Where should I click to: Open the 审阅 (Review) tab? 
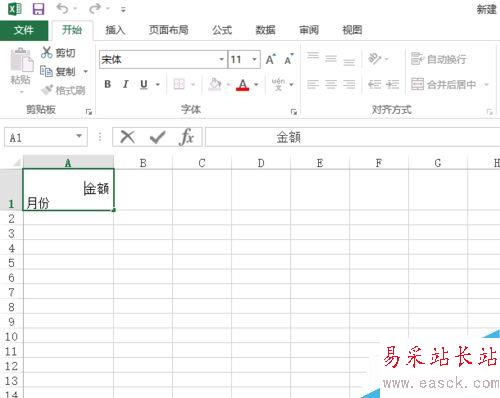click(309, 30)
